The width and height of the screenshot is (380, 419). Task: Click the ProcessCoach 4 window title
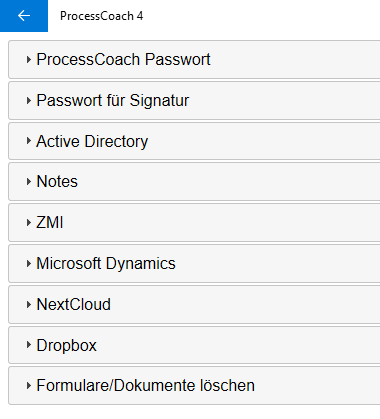click(101, 16)
